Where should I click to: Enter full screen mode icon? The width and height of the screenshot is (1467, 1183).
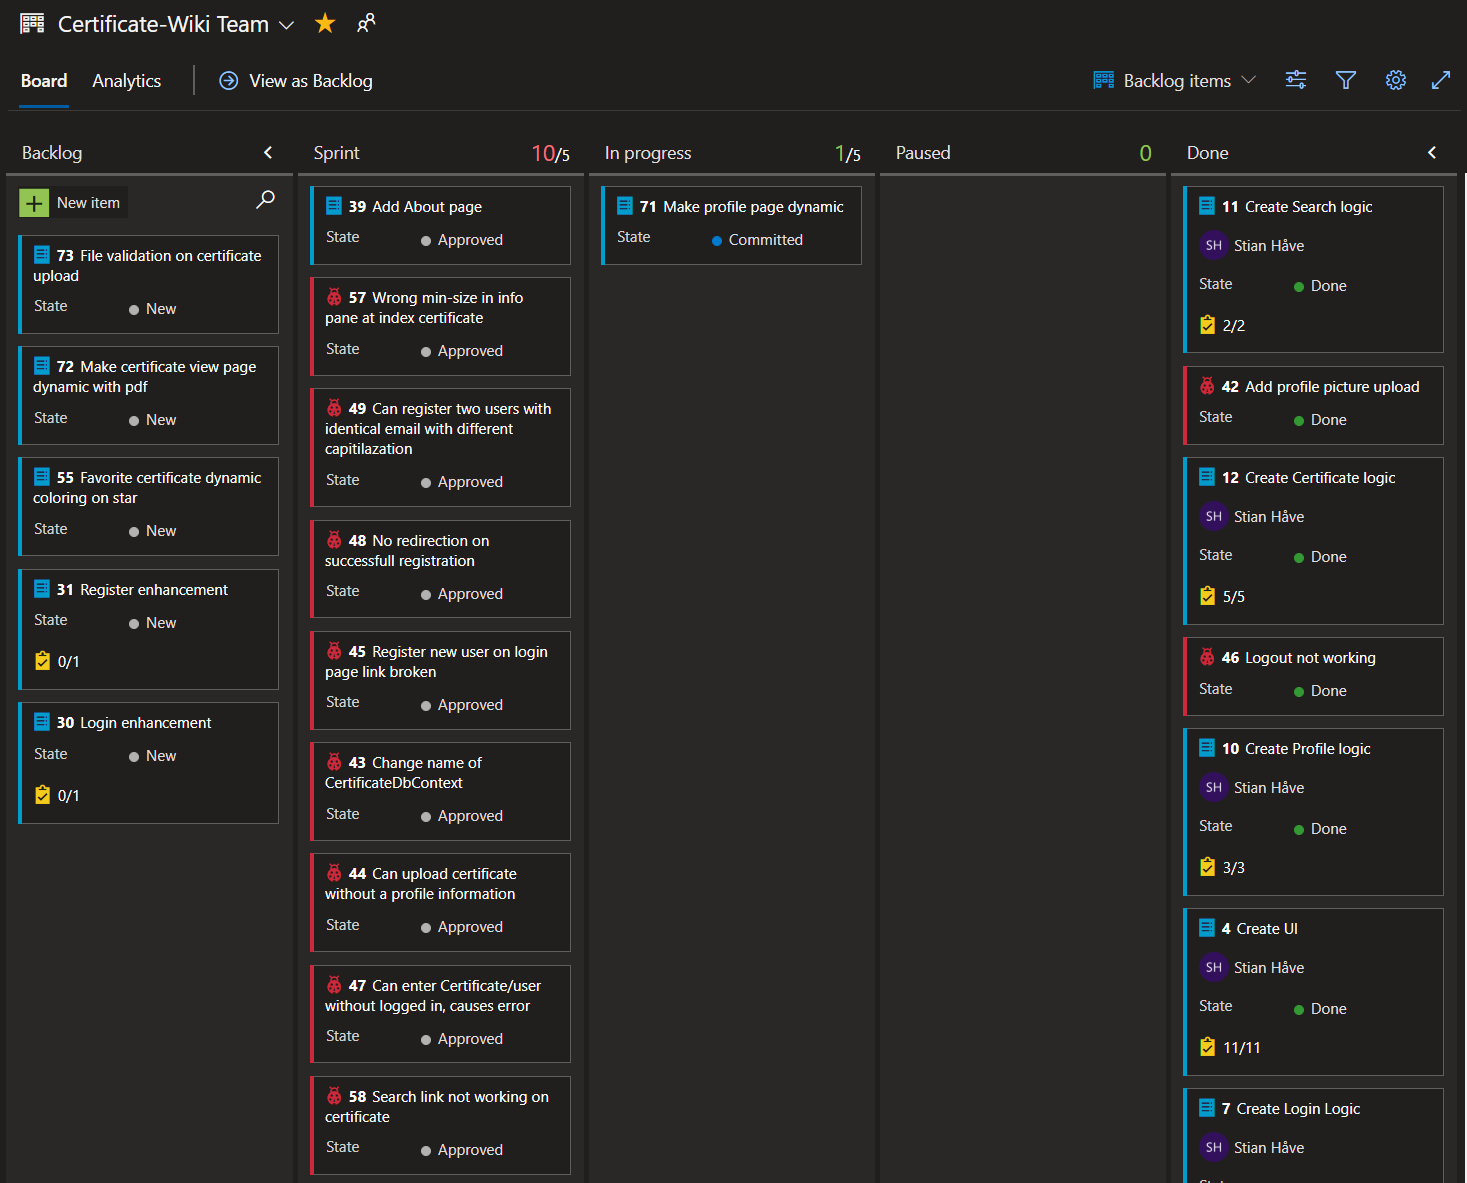click(1441, 80)
